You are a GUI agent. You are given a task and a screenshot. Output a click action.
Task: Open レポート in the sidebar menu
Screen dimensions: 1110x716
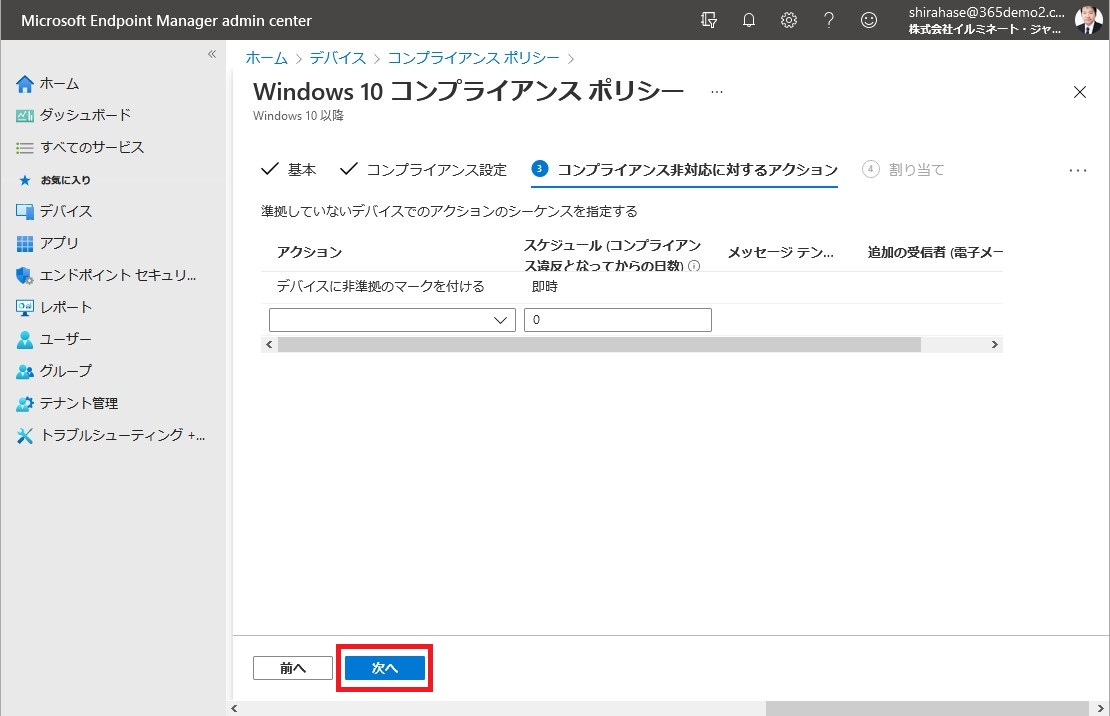(66, 307)
